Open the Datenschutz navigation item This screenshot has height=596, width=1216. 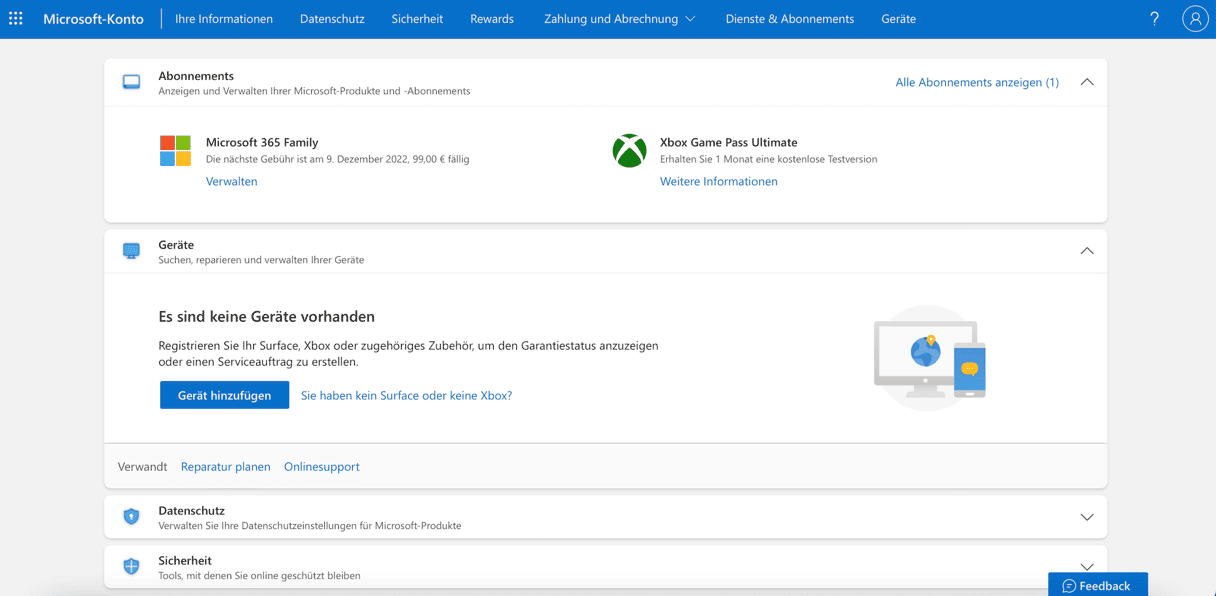(x=332, y=19)
